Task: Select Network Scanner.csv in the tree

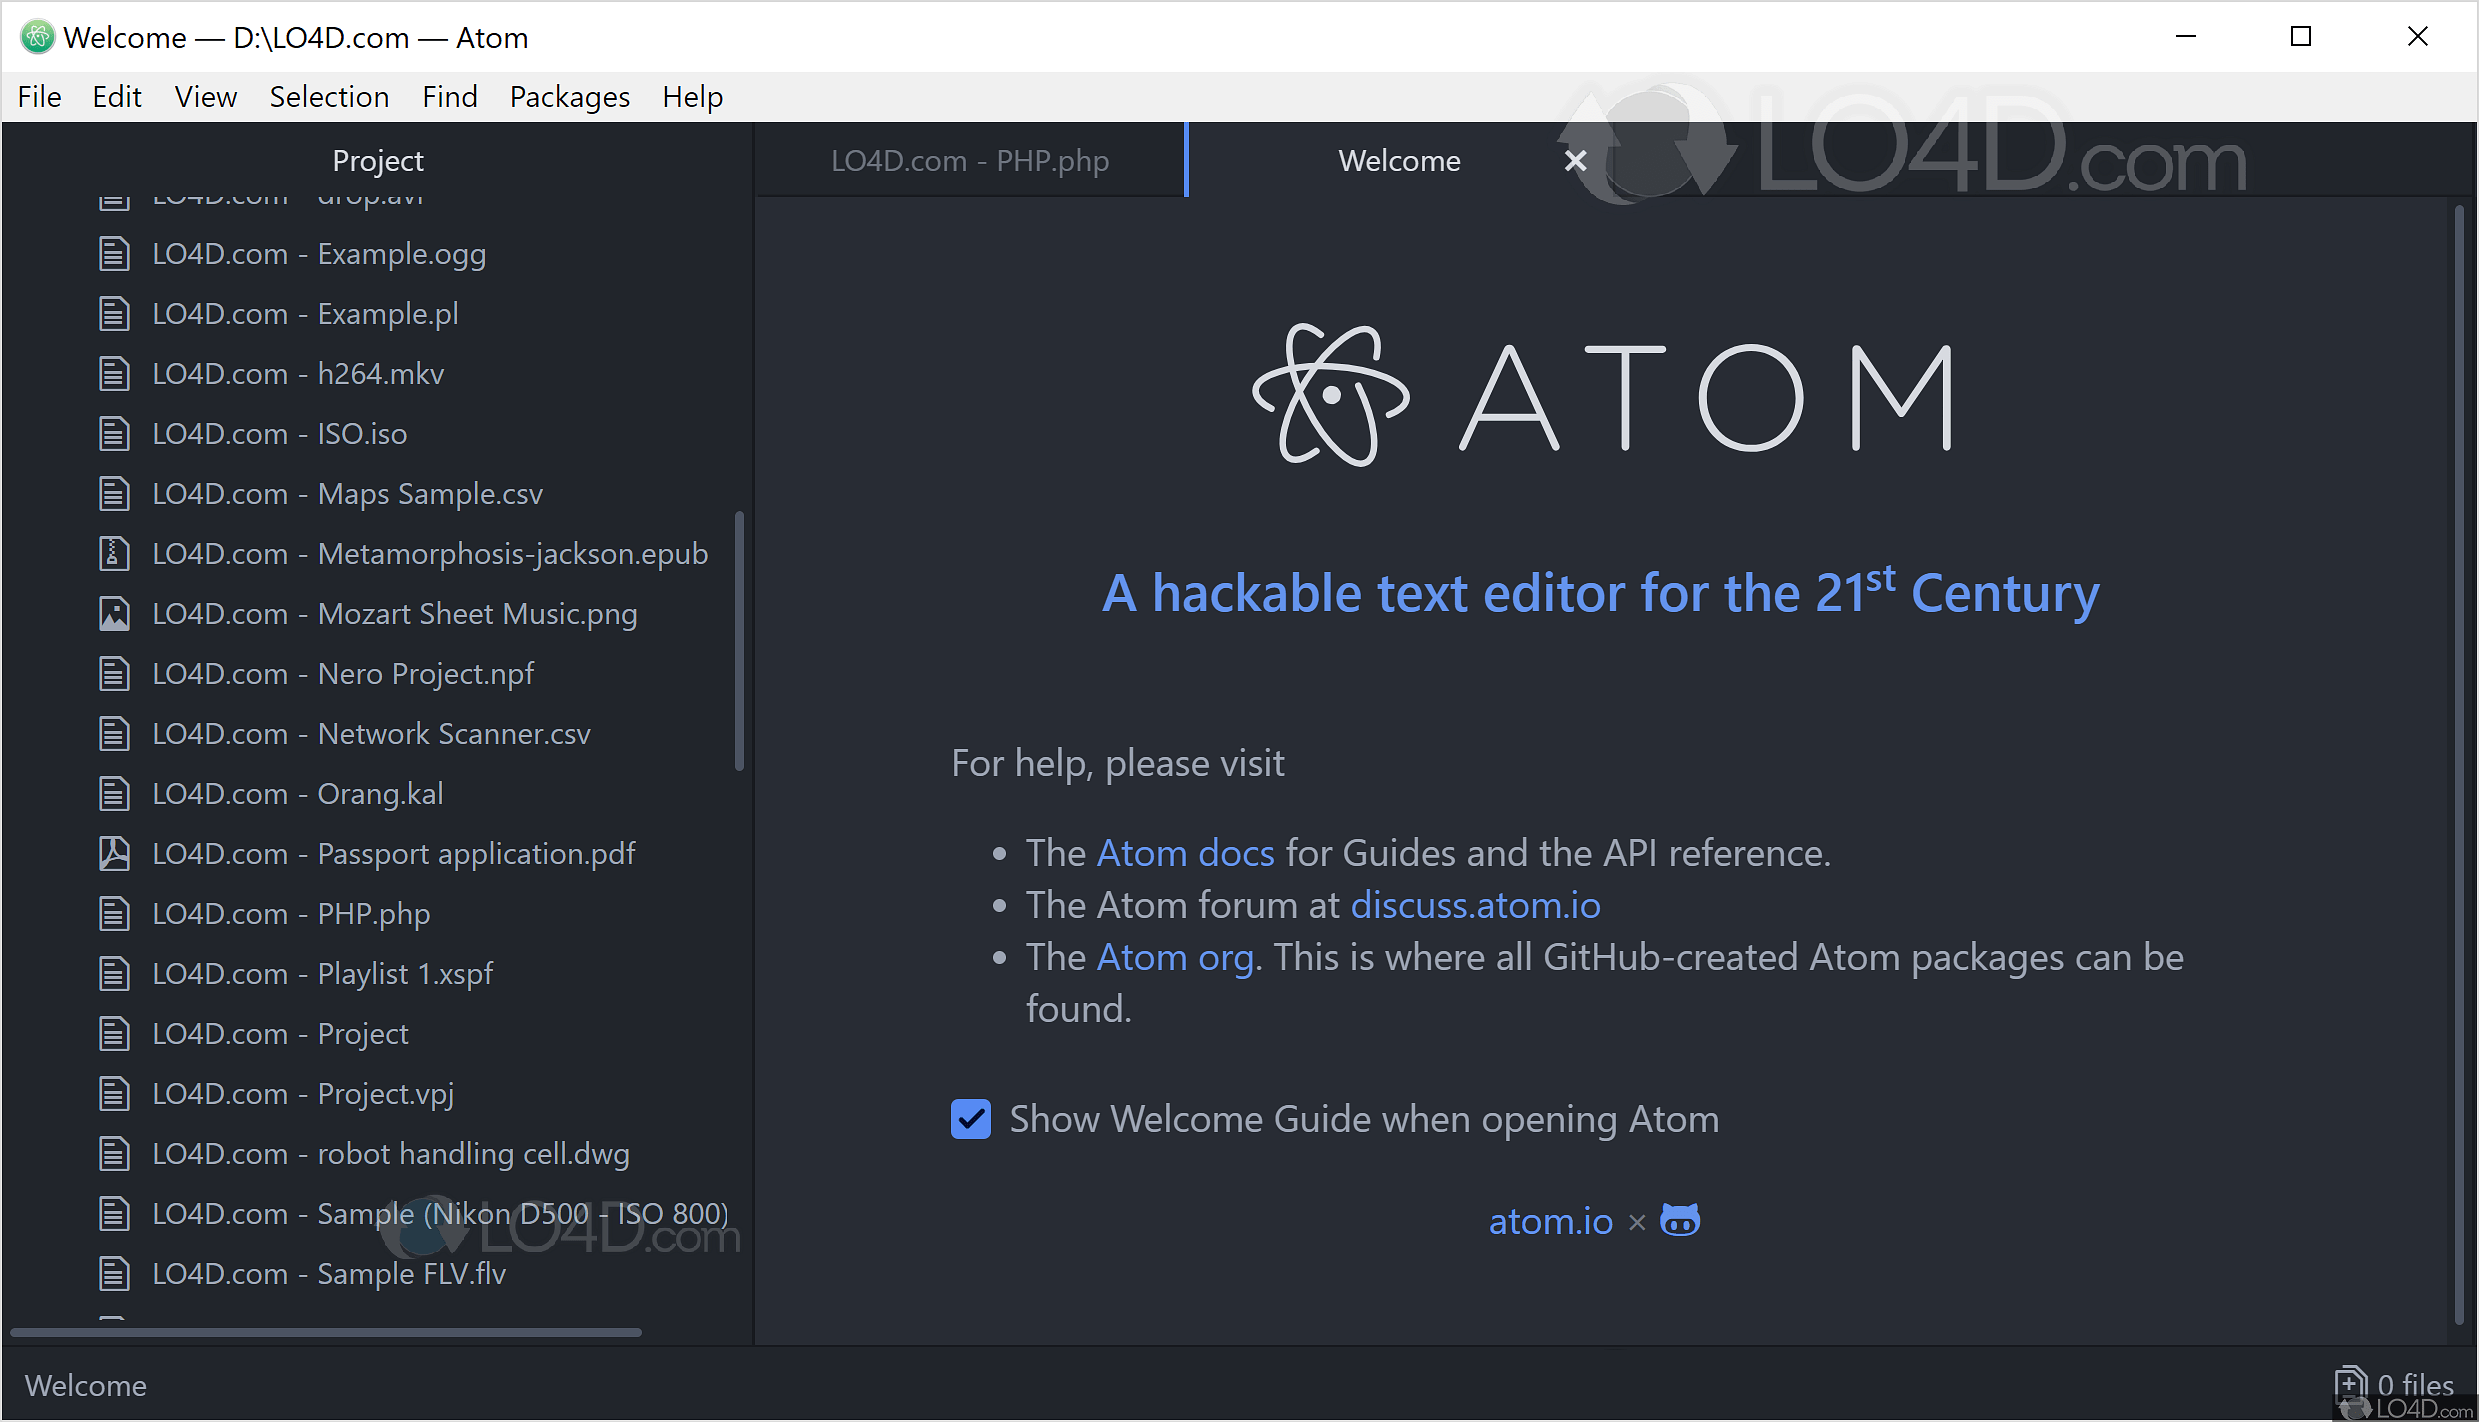Action: [453, 734]
